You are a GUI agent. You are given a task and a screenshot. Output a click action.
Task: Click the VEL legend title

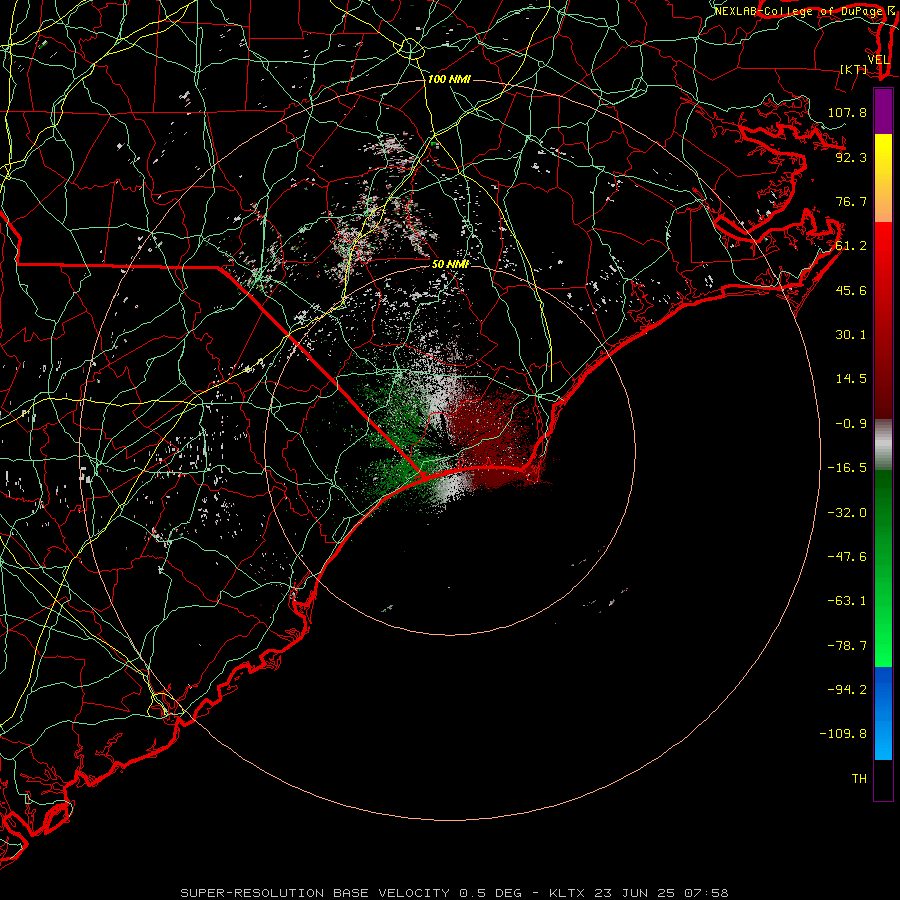pyautogui.click(x=878, y=60)
